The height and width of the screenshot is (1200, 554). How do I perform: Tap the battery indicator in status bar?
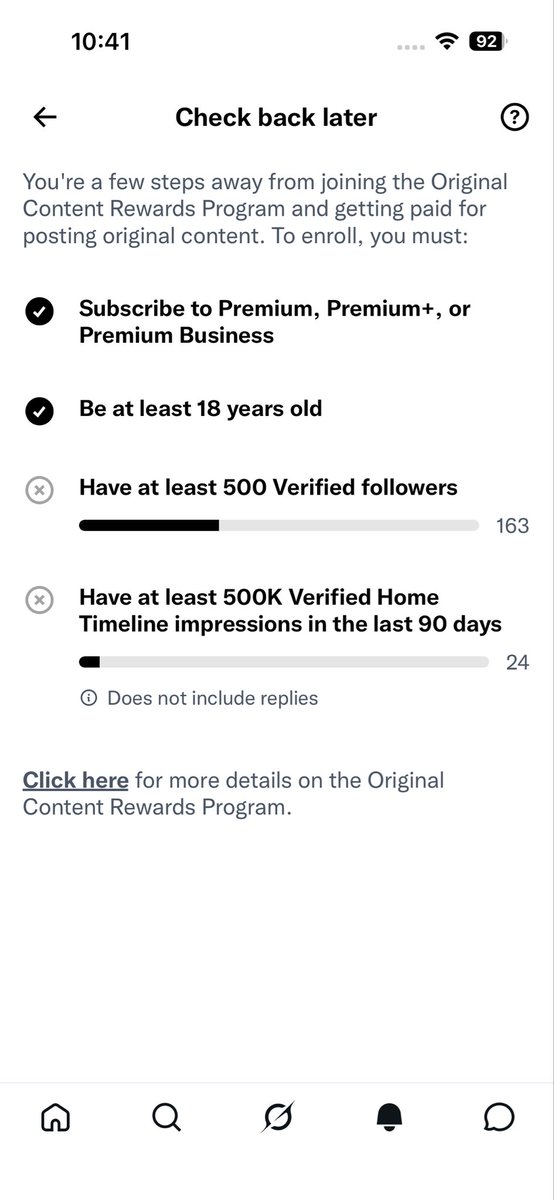click(488, 42)
